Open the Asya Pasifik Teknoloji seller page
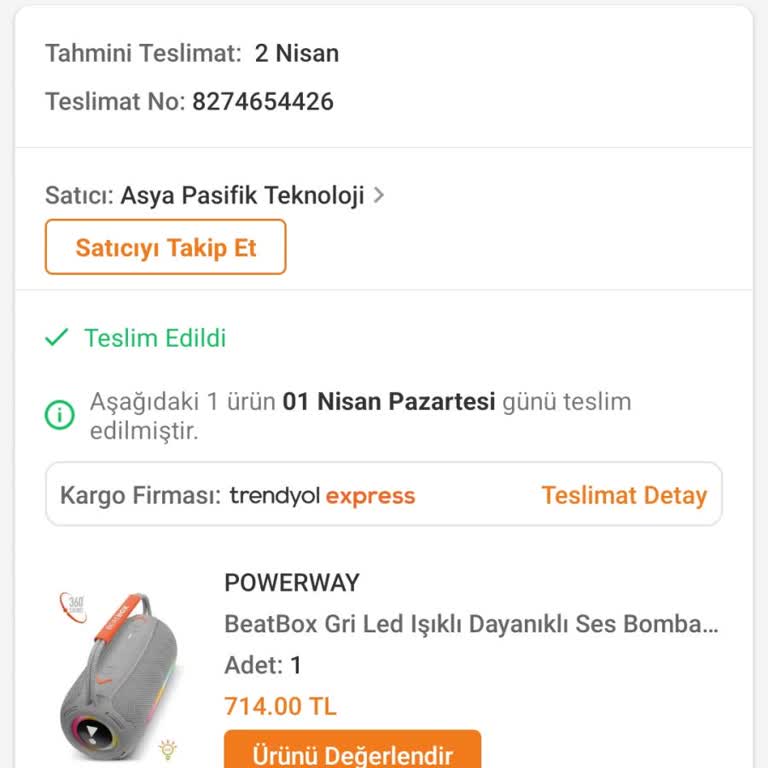The height and width of the screenshot is (768, 768). 242,195
